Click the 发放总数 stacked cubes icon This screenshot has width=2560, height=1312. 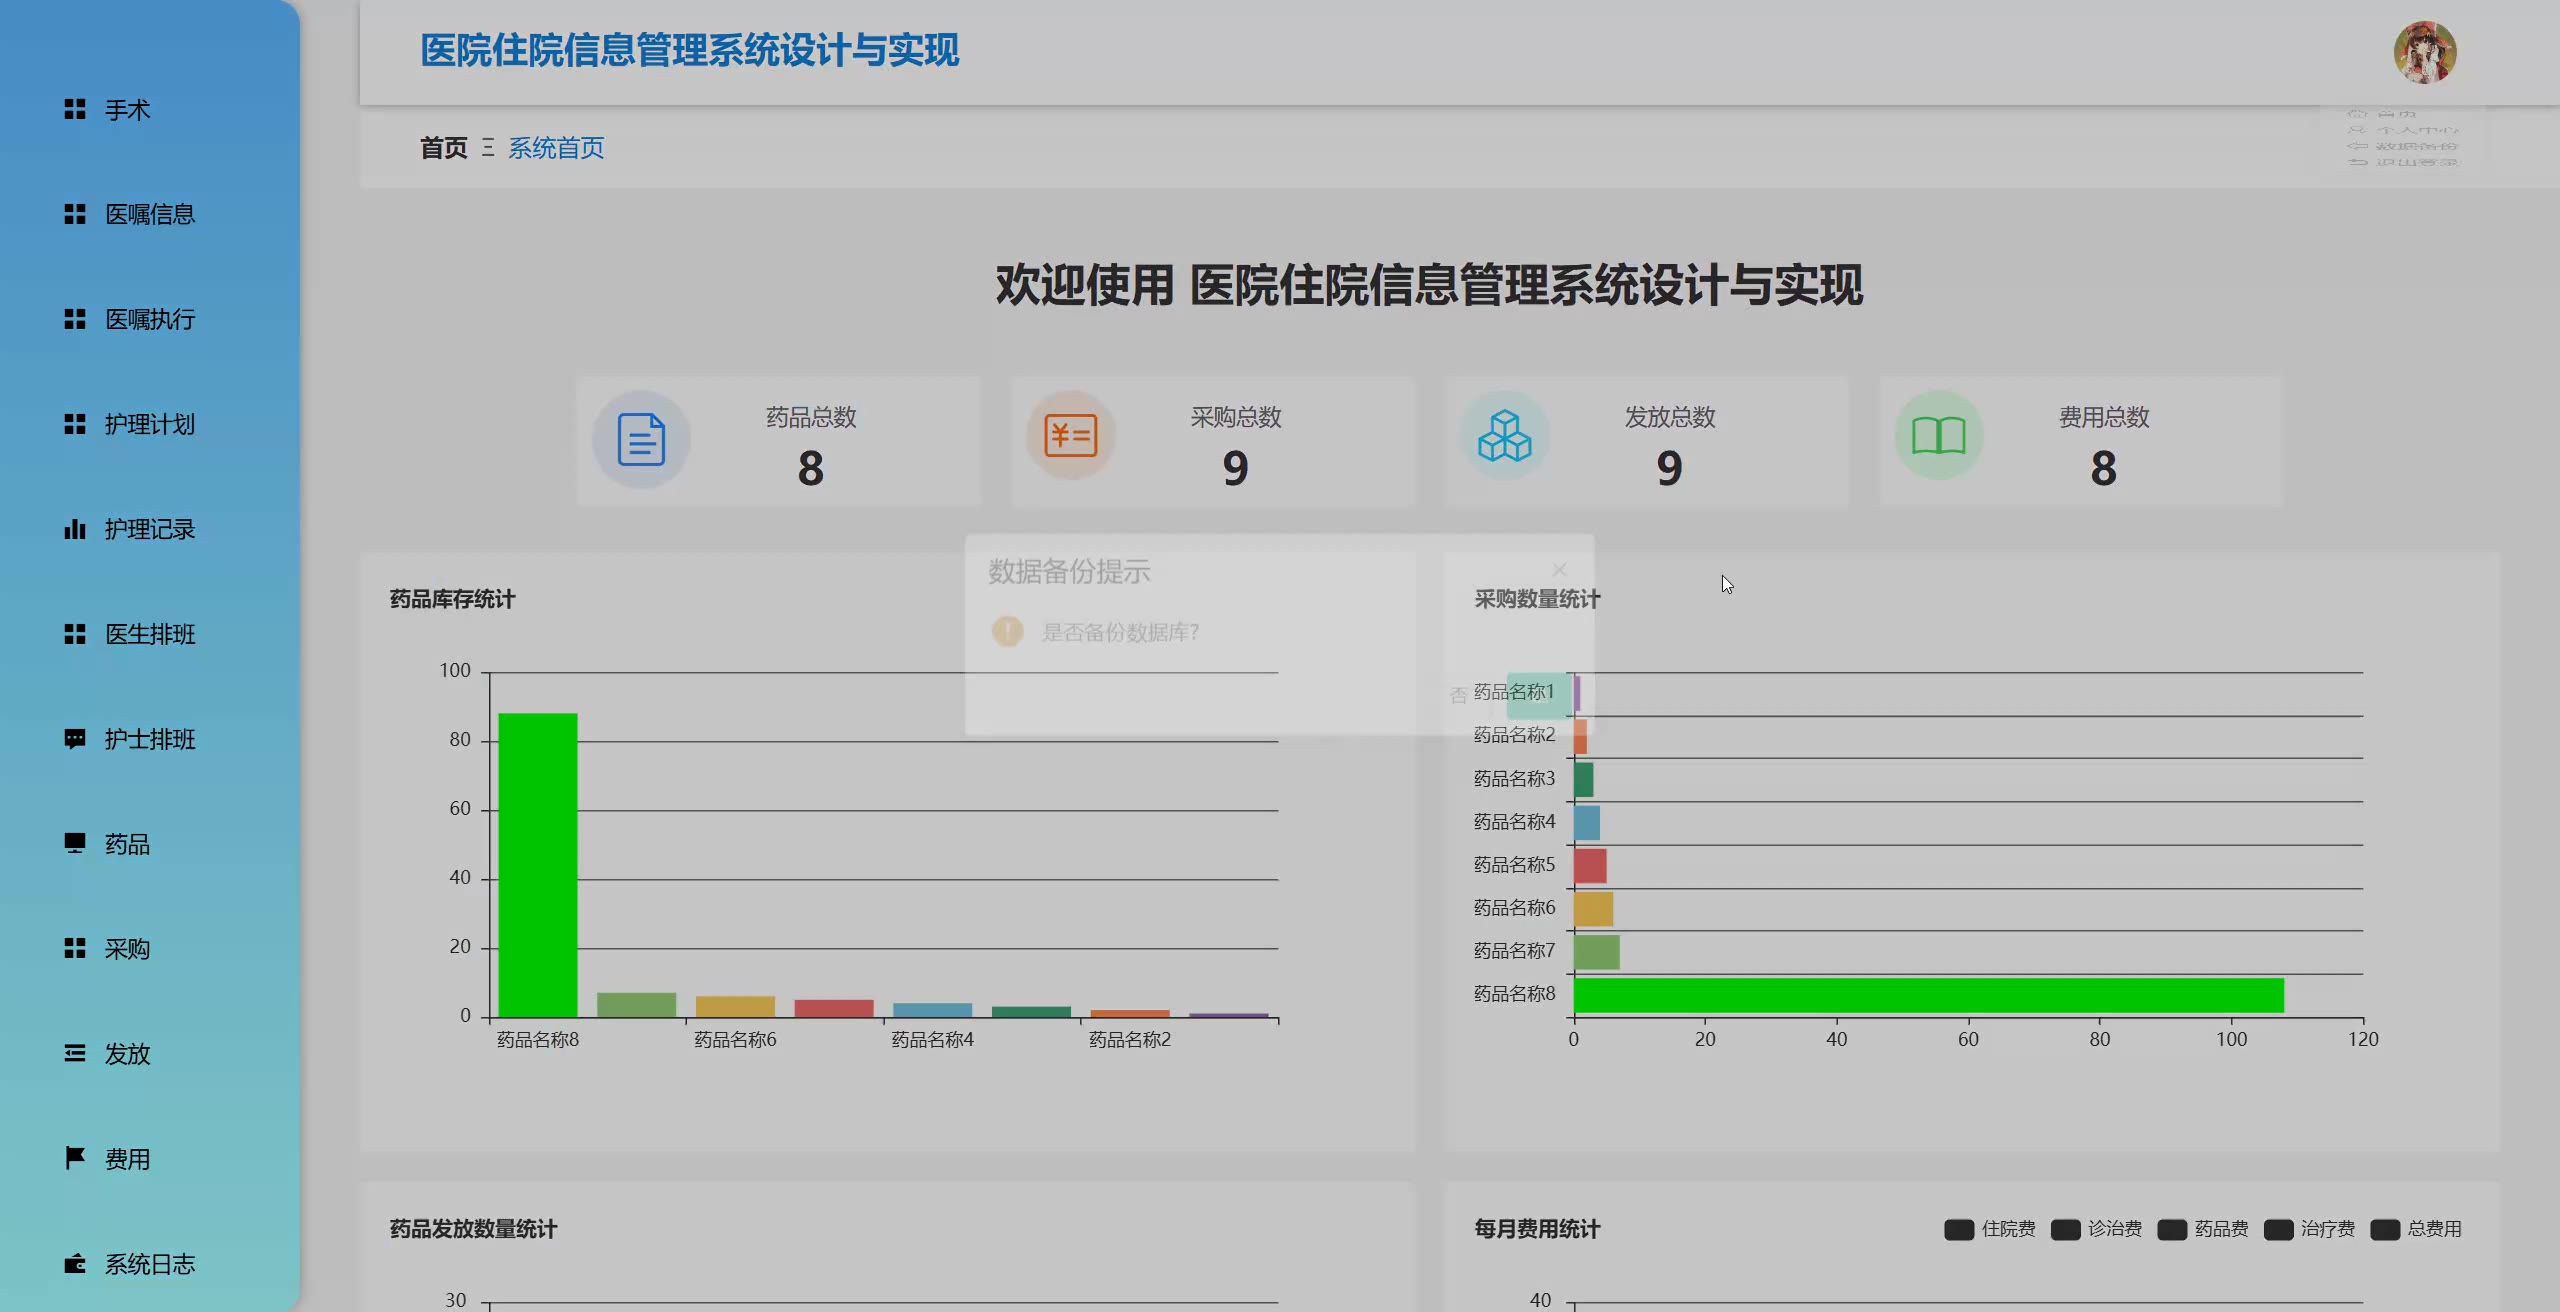(1504, 436)
